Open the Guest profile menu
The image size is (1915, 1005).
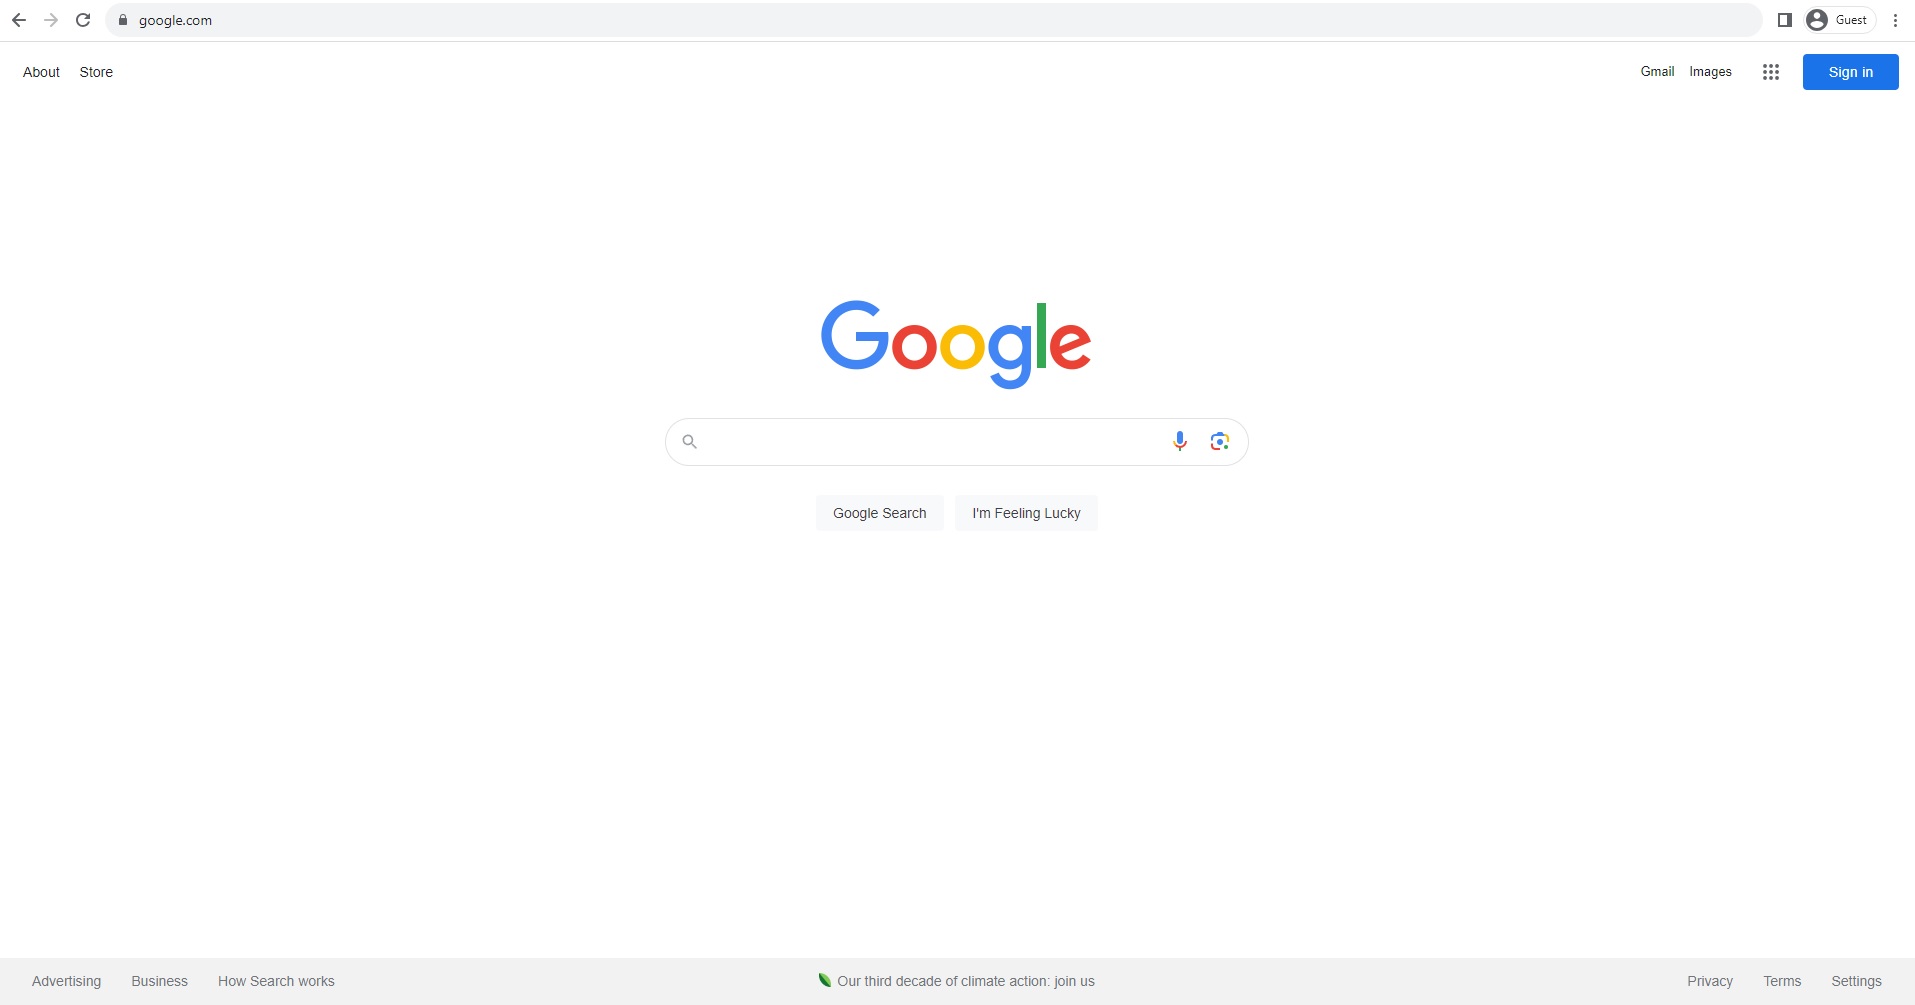pyautogui.click(x=1839, y=20)
